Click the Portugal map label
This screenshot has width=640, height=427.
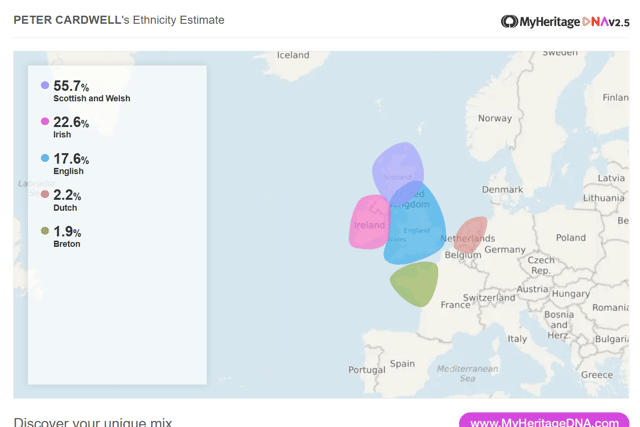pyautogui.click(x=367, y=370)
